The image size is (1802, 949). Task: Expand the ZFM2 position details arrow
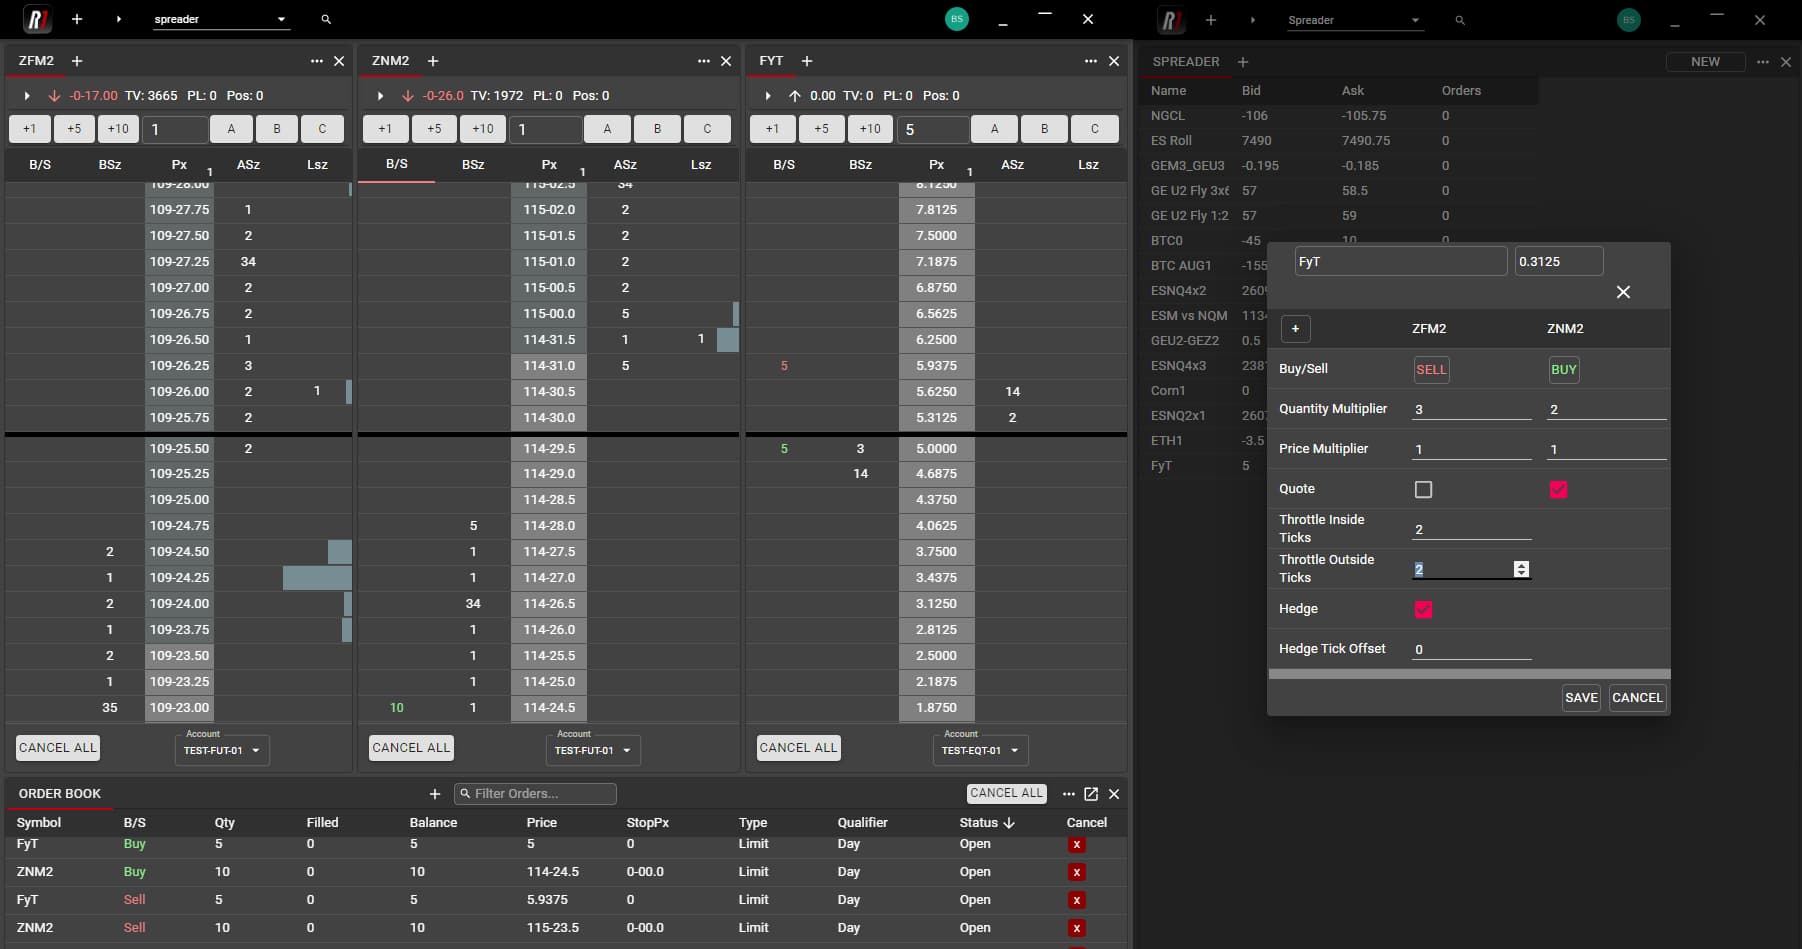pos(26,95)
